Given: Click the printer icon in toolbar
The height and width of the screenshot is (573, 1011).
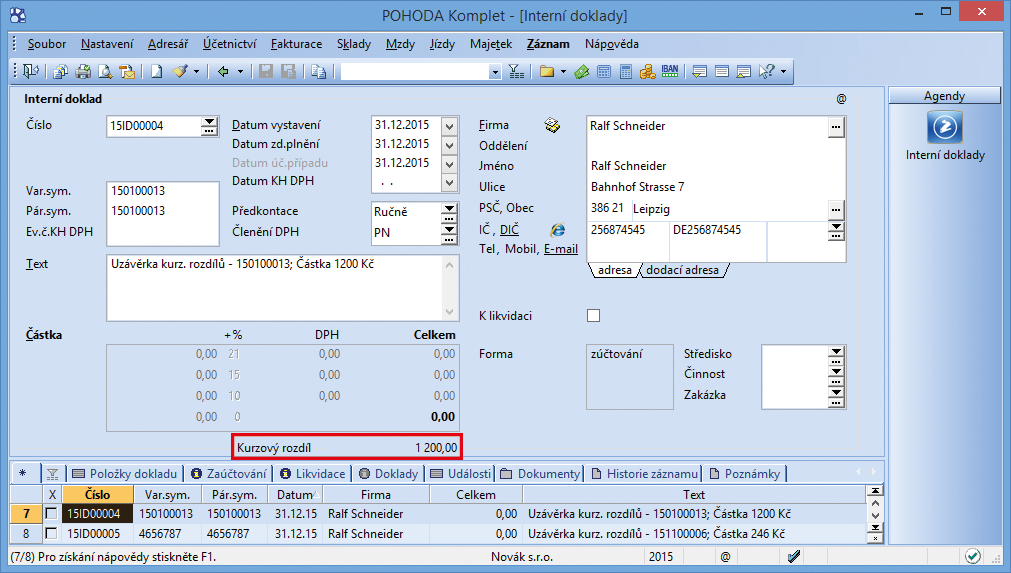Looking at the screenshot, I should [83, 72].
